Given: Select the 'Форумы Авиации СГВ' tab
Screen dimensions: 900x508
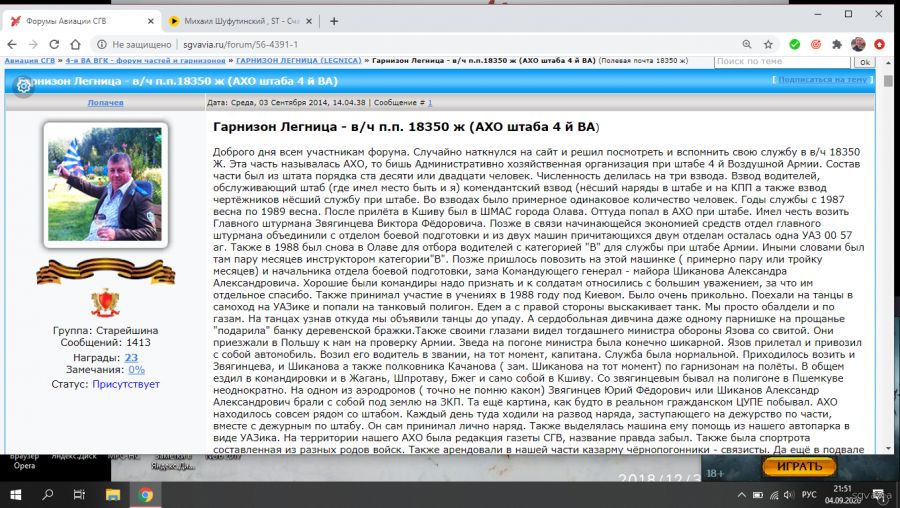Looking at the screenshot, I should click(x=82, y=21).
